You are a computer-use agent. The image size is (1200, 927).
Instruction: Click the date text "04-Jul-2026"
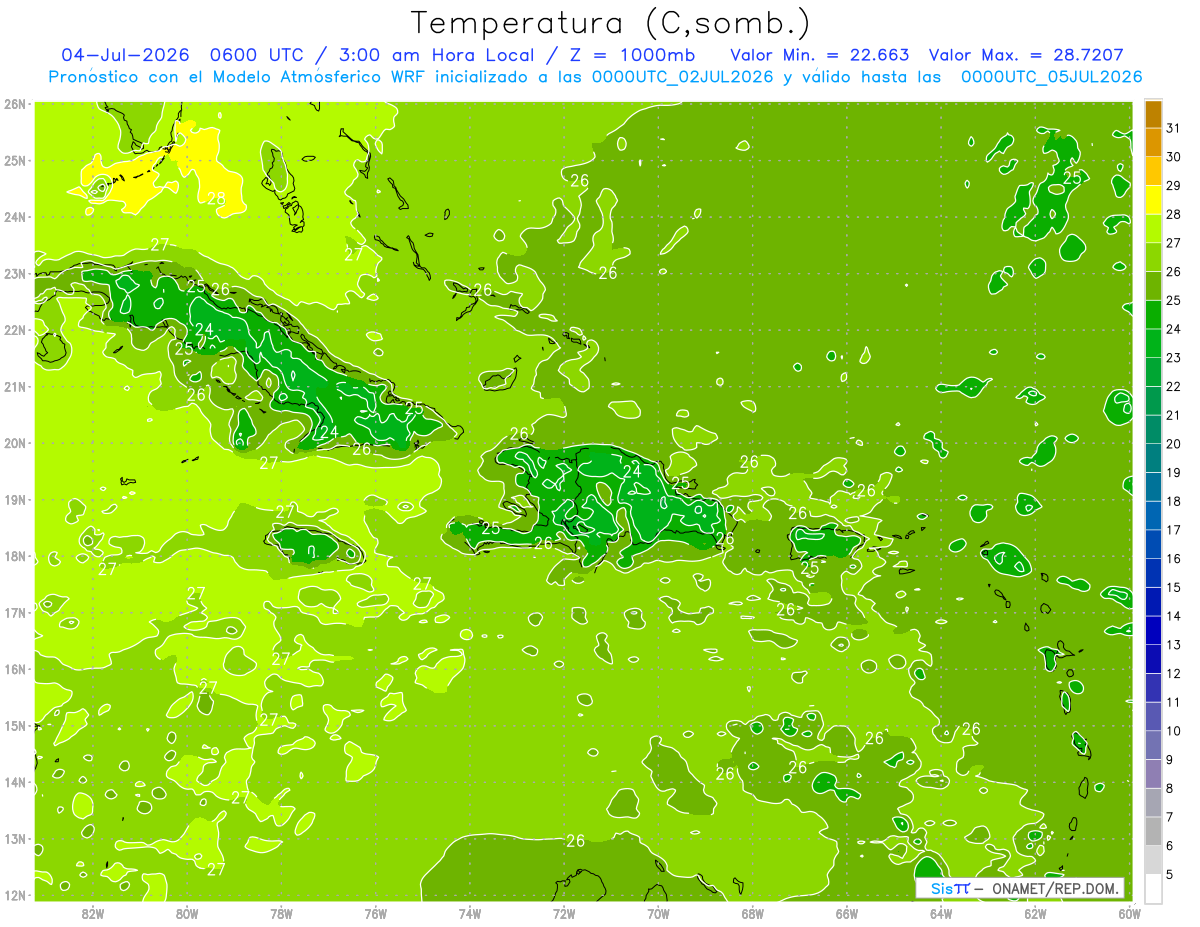tap(125, 54)
